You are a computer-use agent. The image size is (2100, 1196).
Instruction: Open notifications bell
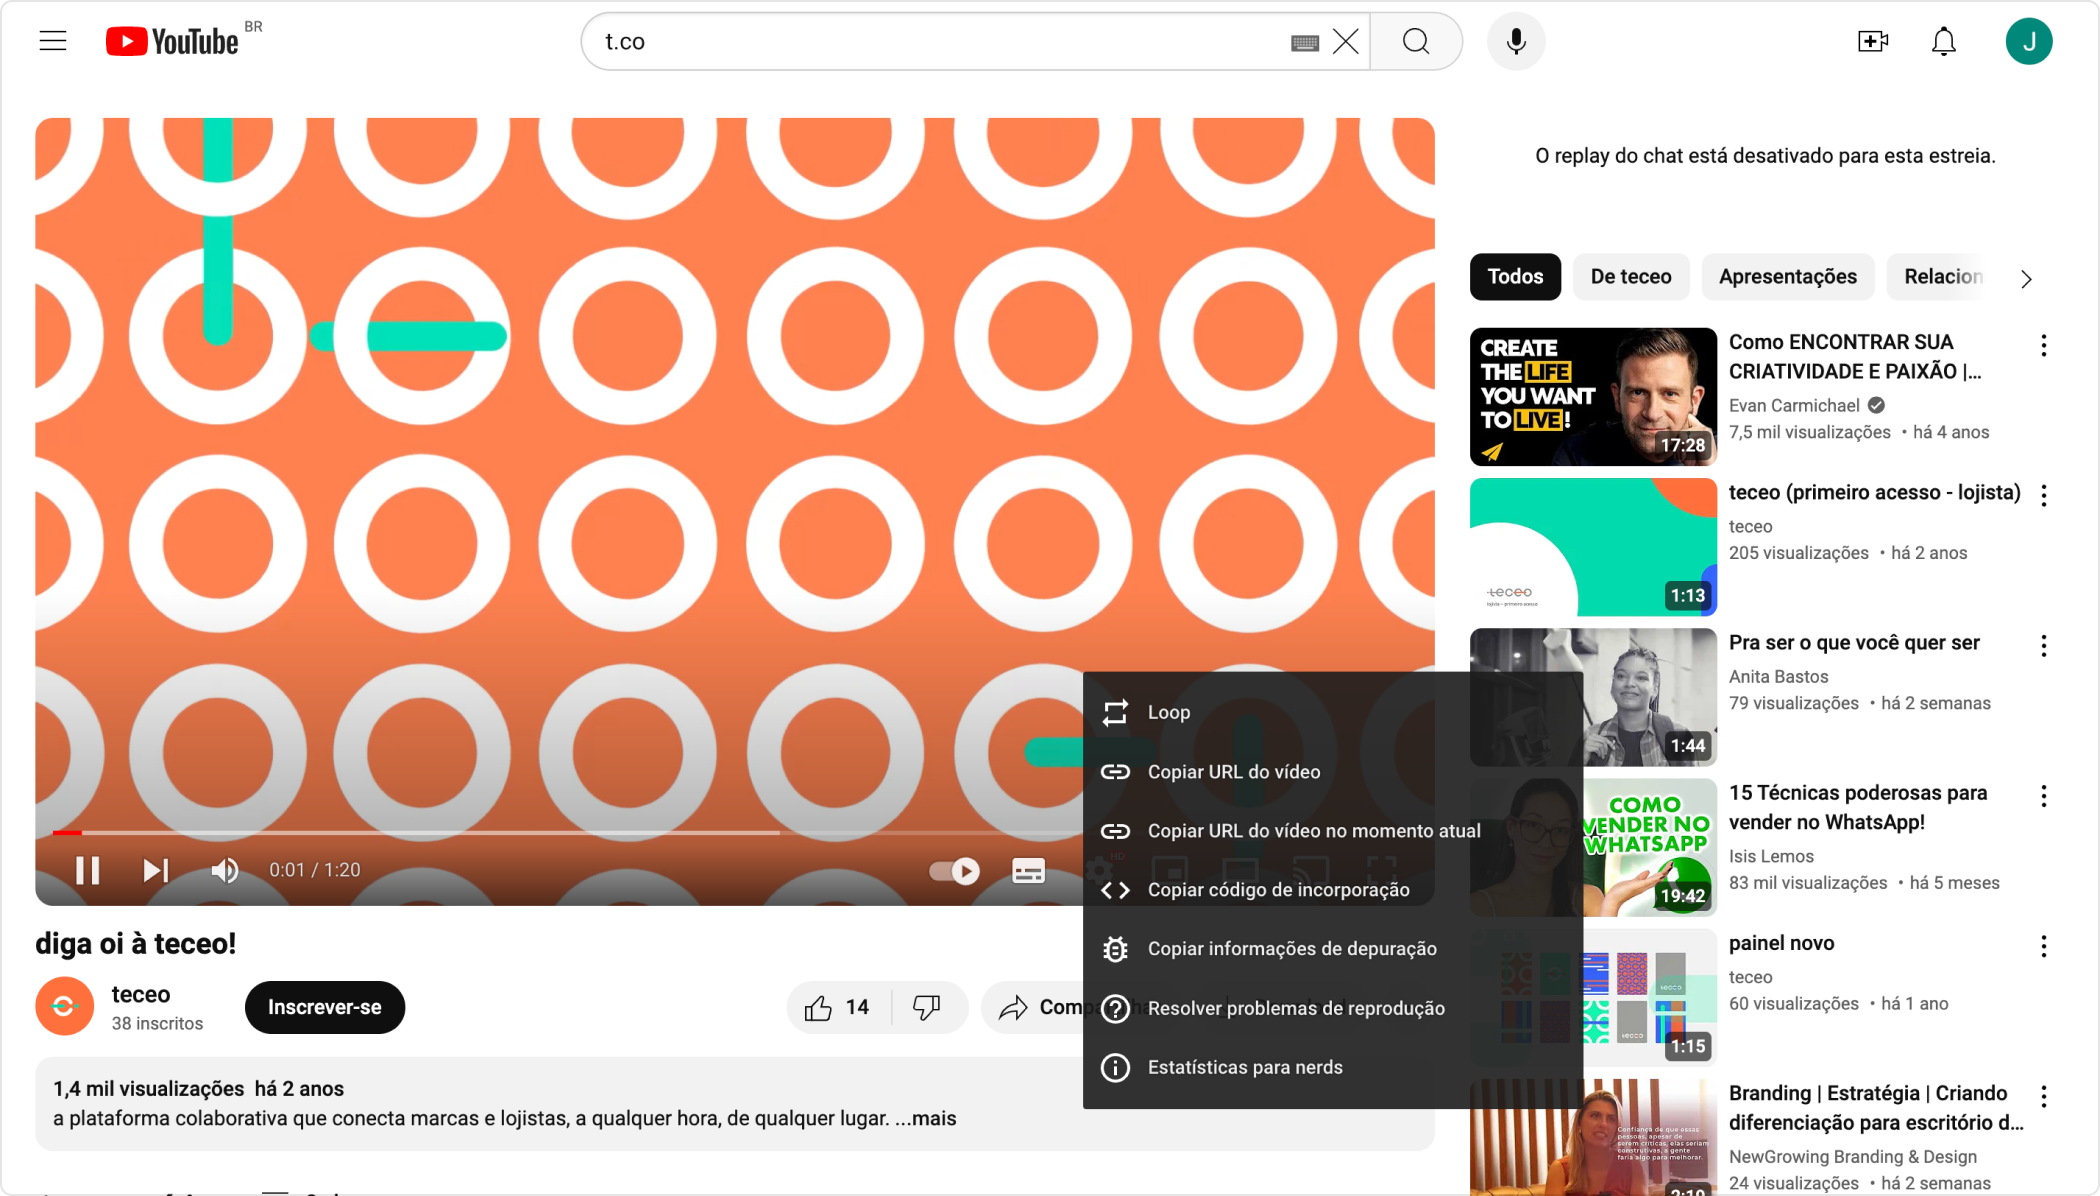point(1943,41)
